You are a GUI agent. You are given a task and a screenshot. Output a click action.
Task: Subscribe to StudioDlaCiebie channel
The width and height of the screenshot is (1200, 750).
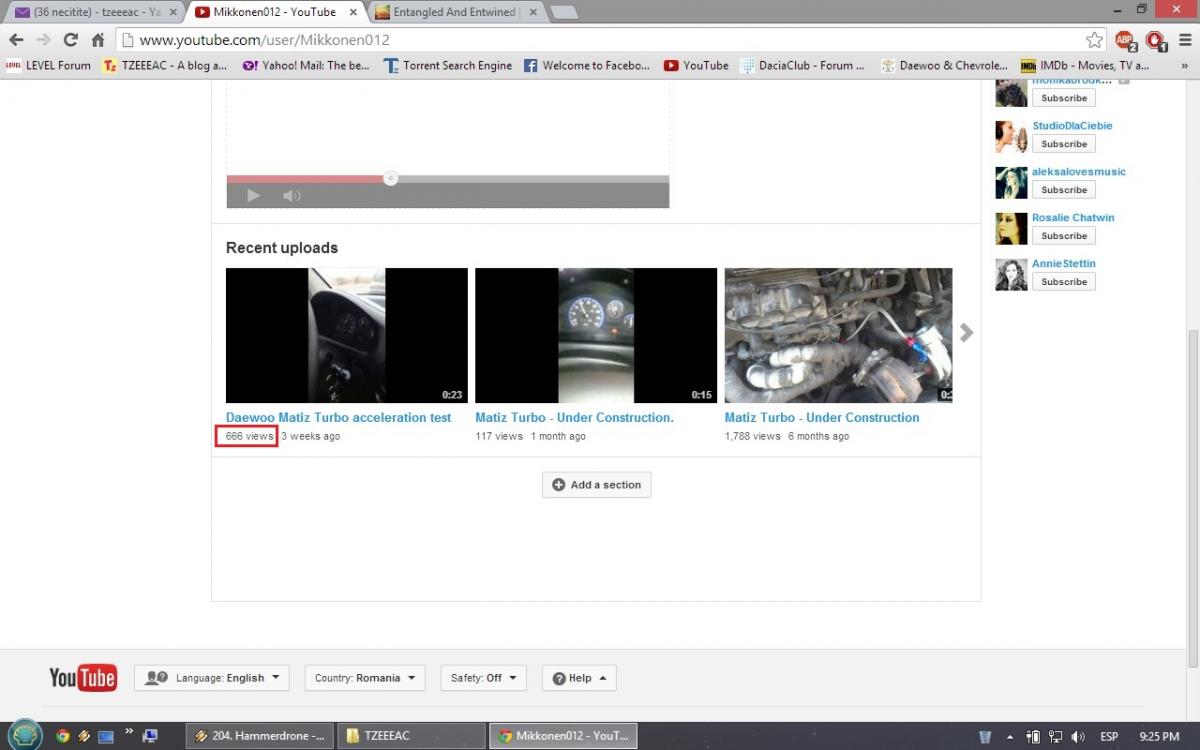coord(1063,144)
